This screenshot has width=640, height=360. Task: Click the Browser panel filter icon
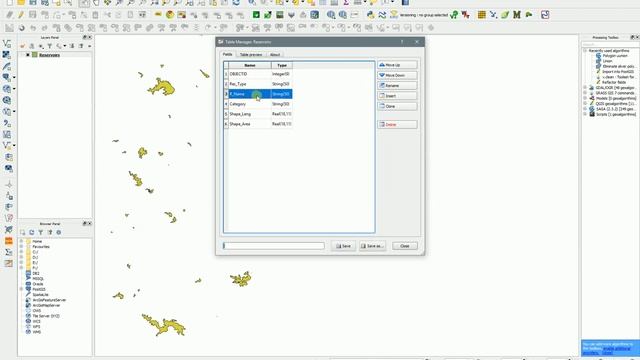click(40, 232)
